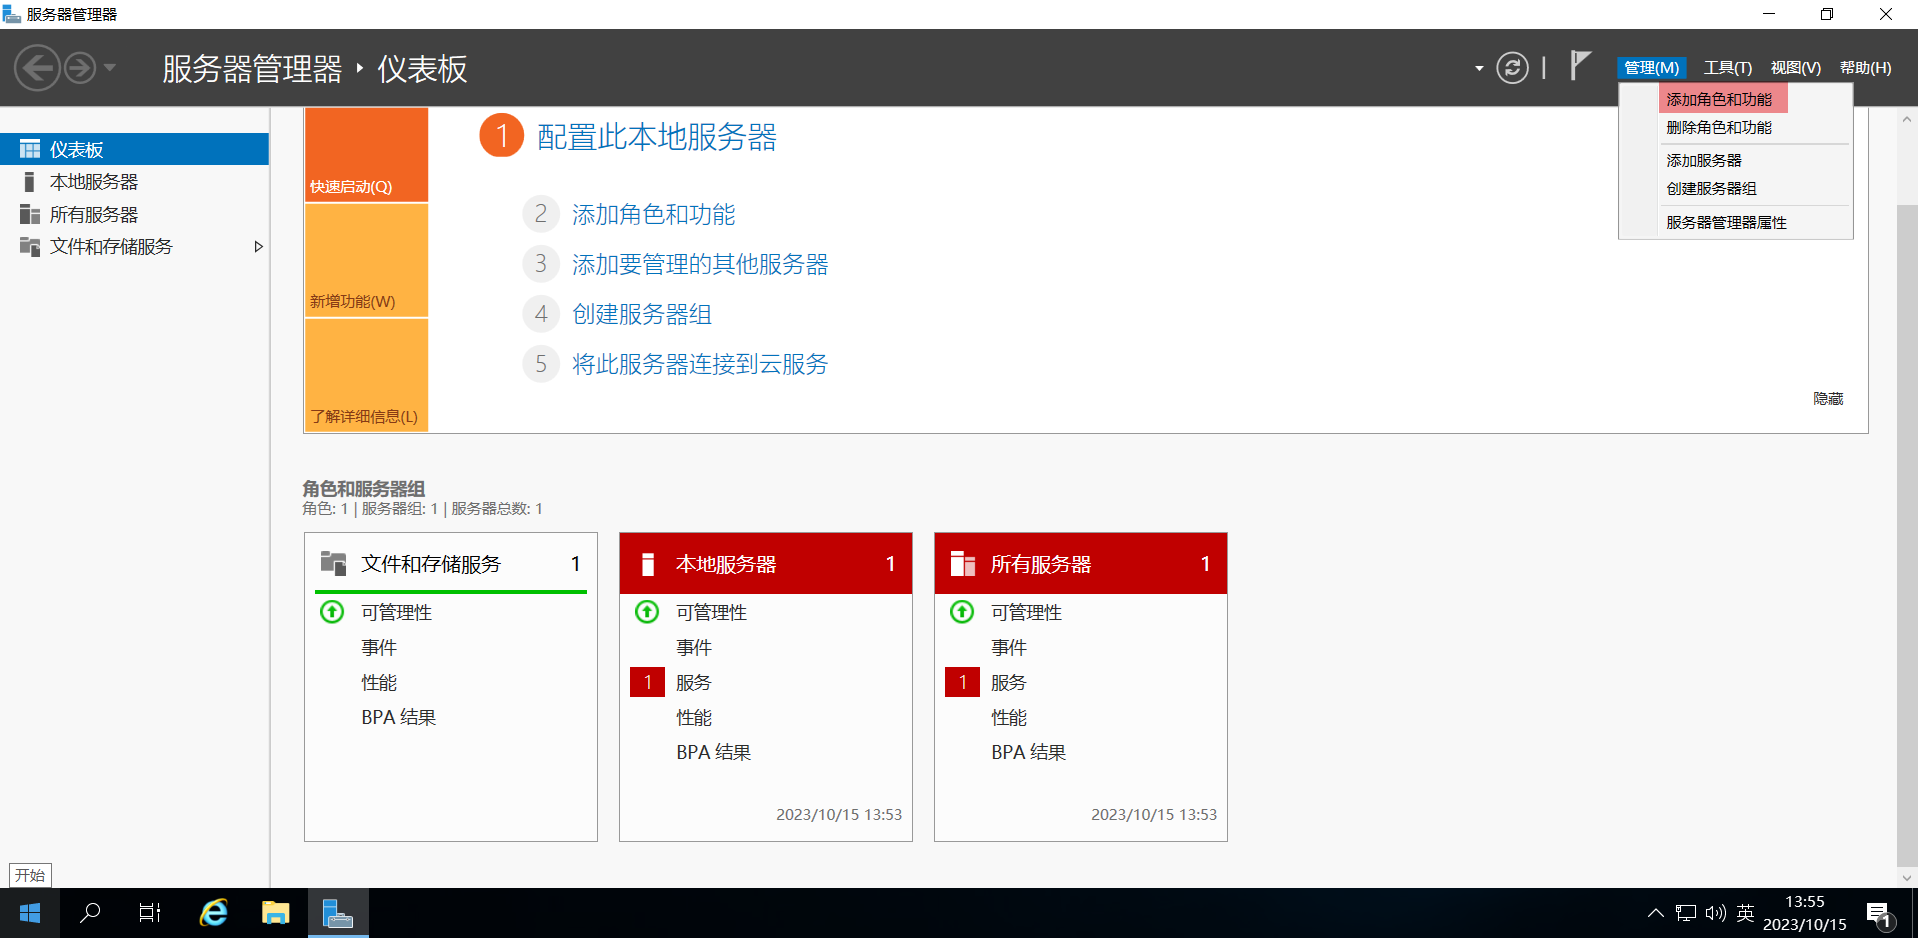Open navigation history dropdown next to arrows
Screen dimensions: 1918x938
click(110, 68)
